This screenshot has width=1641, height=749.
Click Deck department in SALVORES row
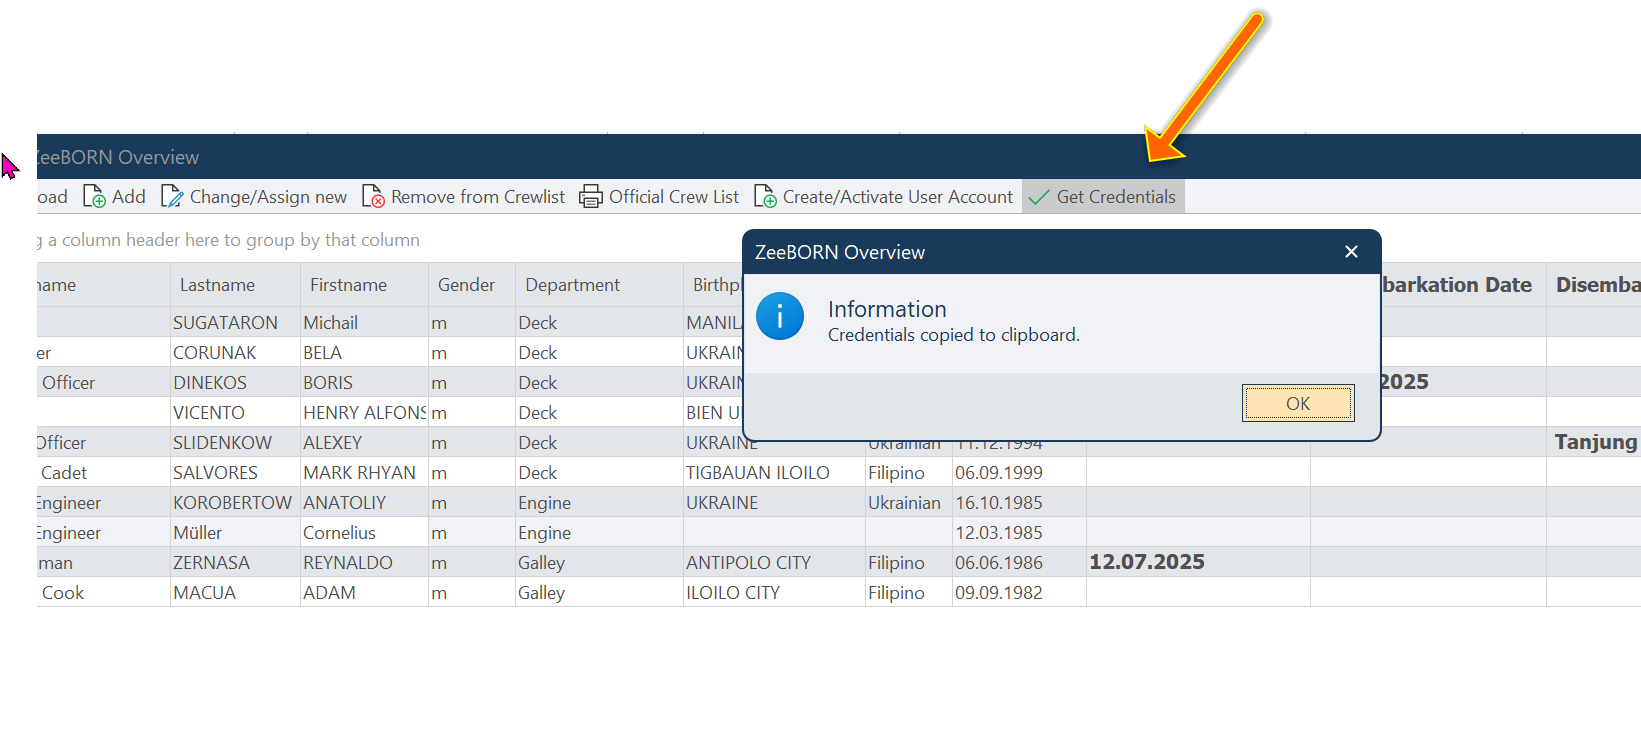[x=599, y=473]
